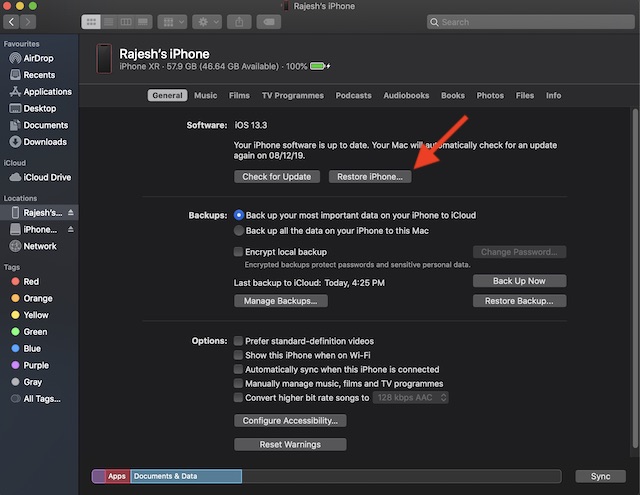Click the Edit Tags toolbar icon

pyautogui.click(x=269, y=22)
